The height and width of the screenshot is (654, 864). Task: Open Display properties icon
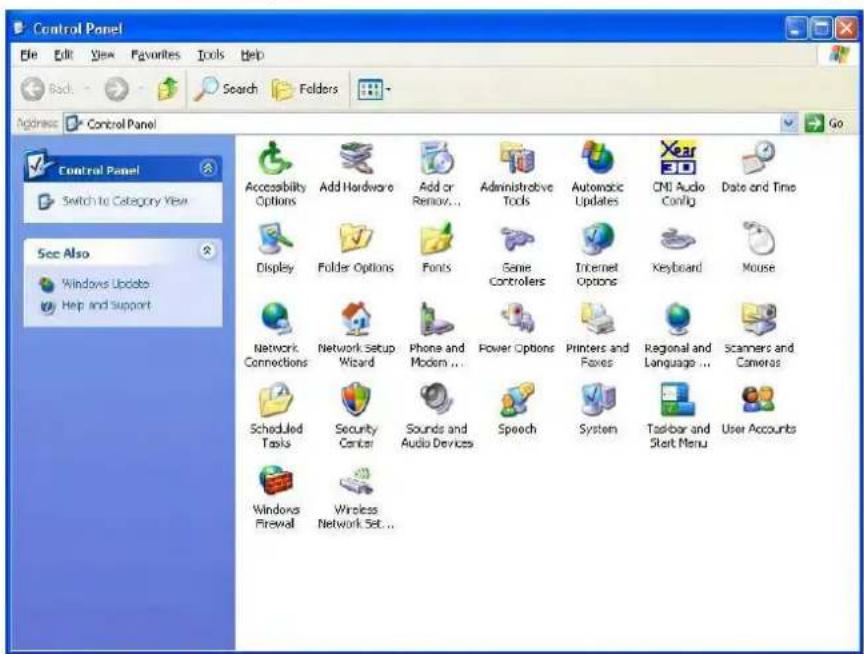[x=275, y=248]
